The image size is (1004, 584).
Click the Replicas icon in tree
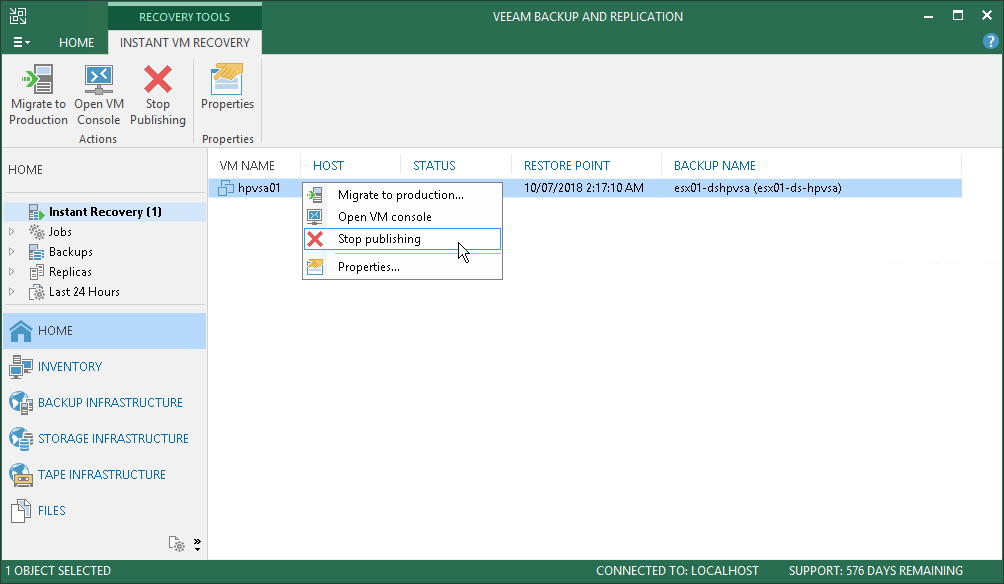click(36, 272)
